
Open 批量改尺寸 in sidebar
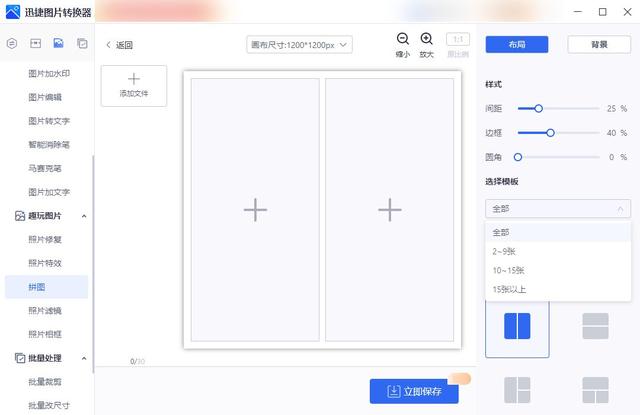pyautogui.click(x=49, y=406)
